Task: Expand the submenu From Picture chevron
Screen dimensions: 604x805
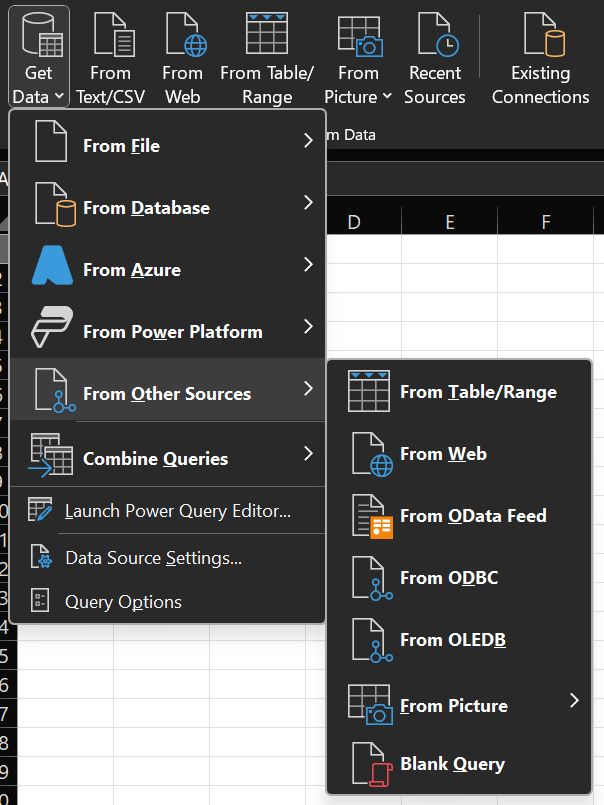Action: click(575, 700)
